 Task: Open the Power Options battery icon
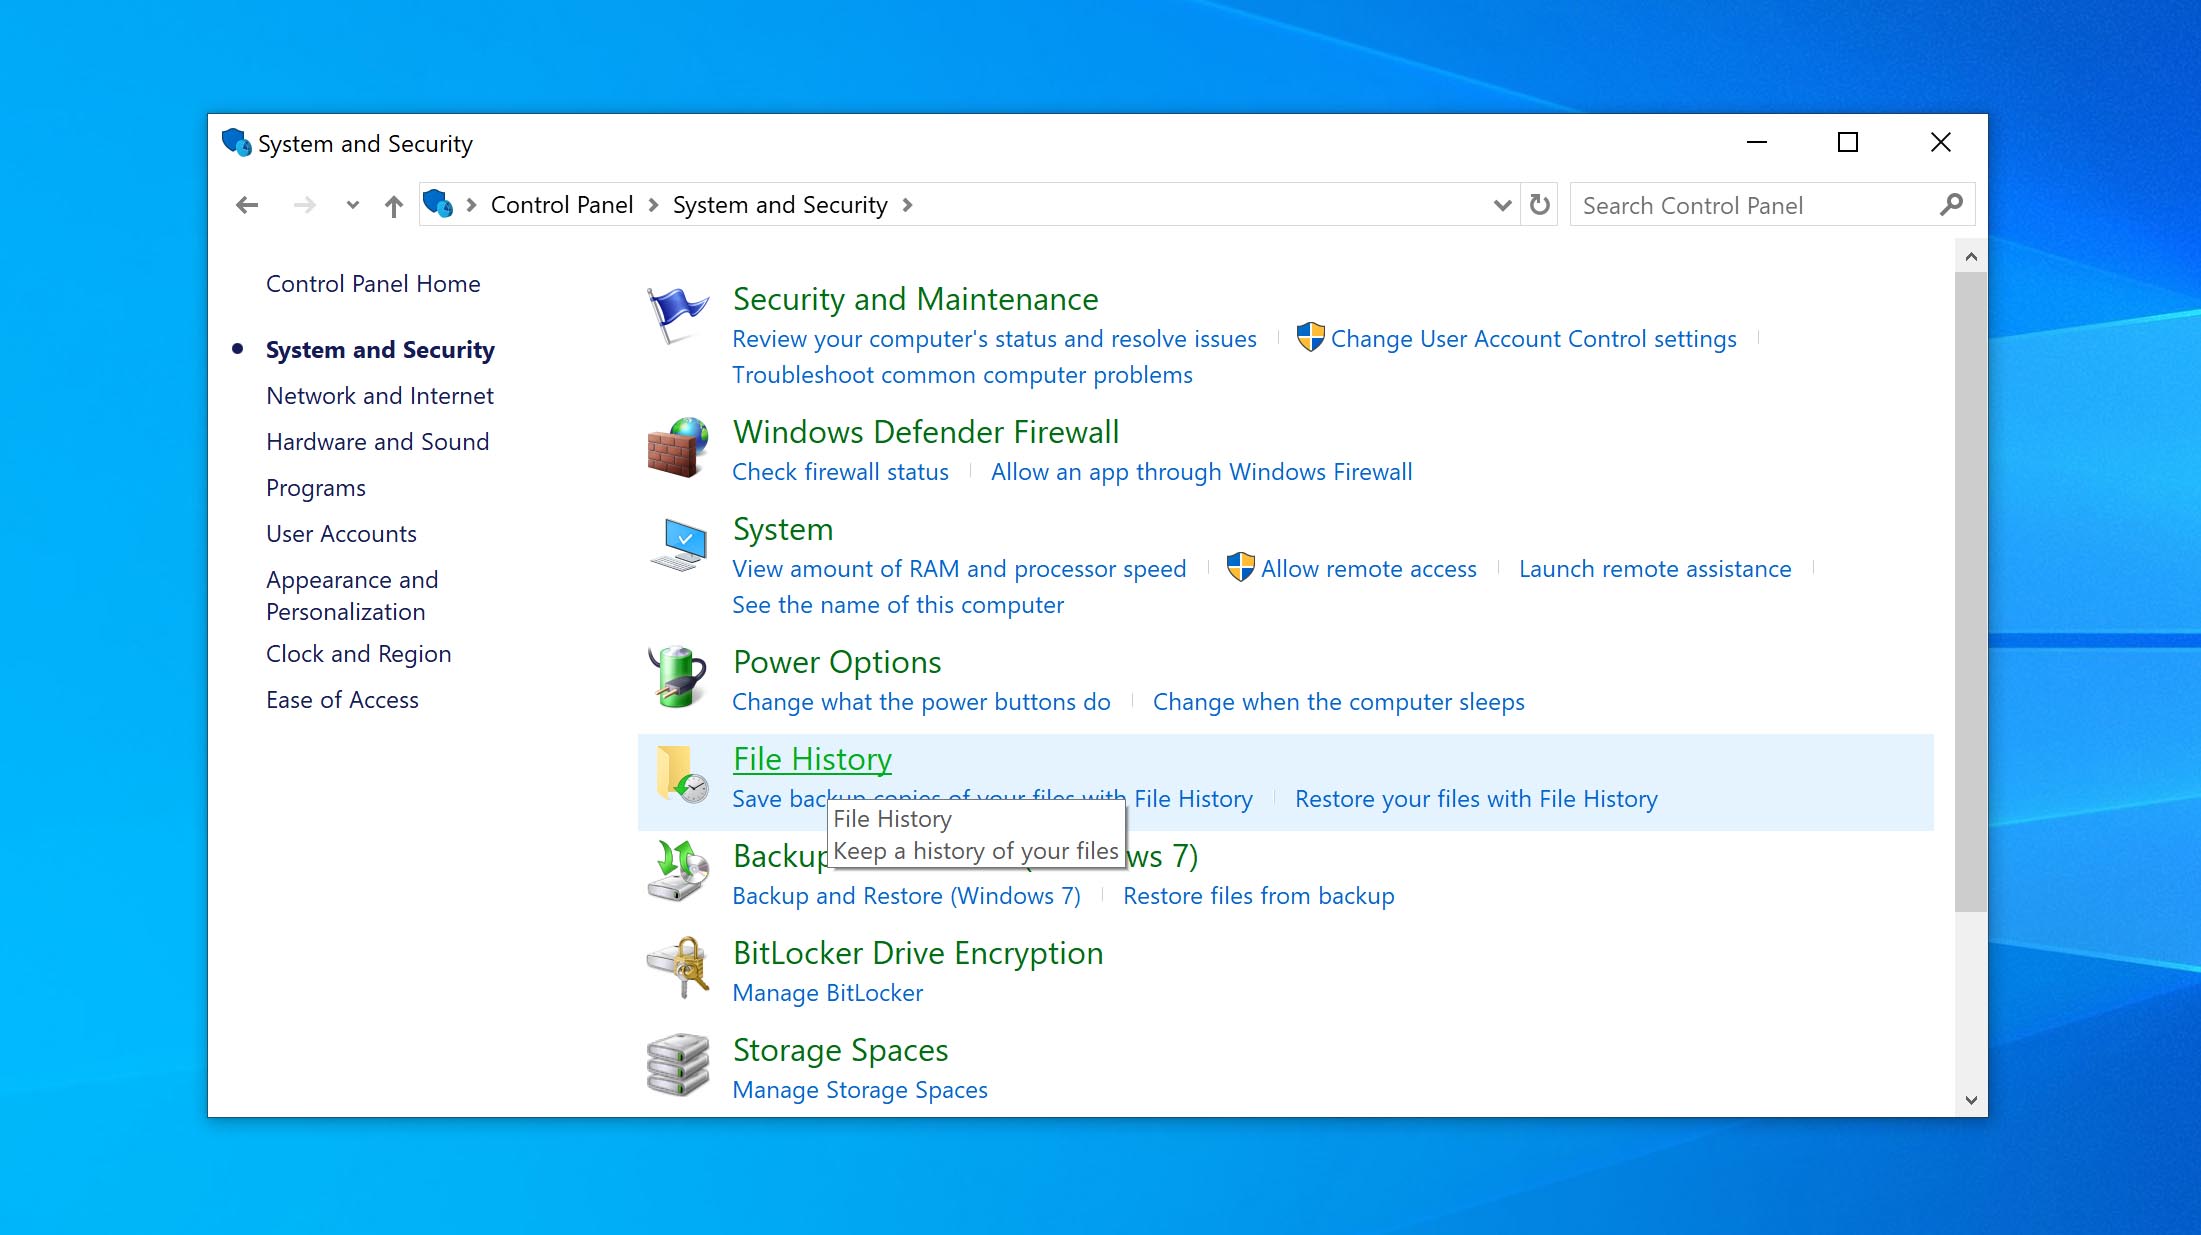click(x=677, y=677)
